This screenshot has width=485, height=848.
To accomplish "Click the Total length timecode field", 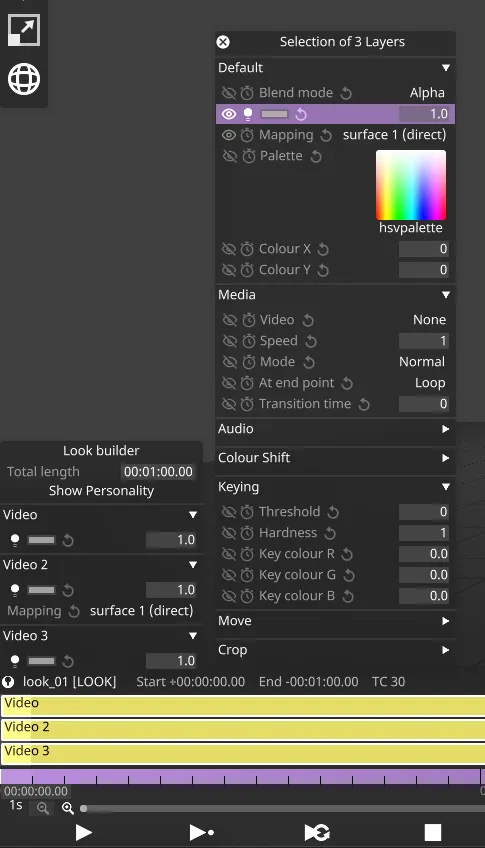I will pyautogui.click(x=158, y=472).
